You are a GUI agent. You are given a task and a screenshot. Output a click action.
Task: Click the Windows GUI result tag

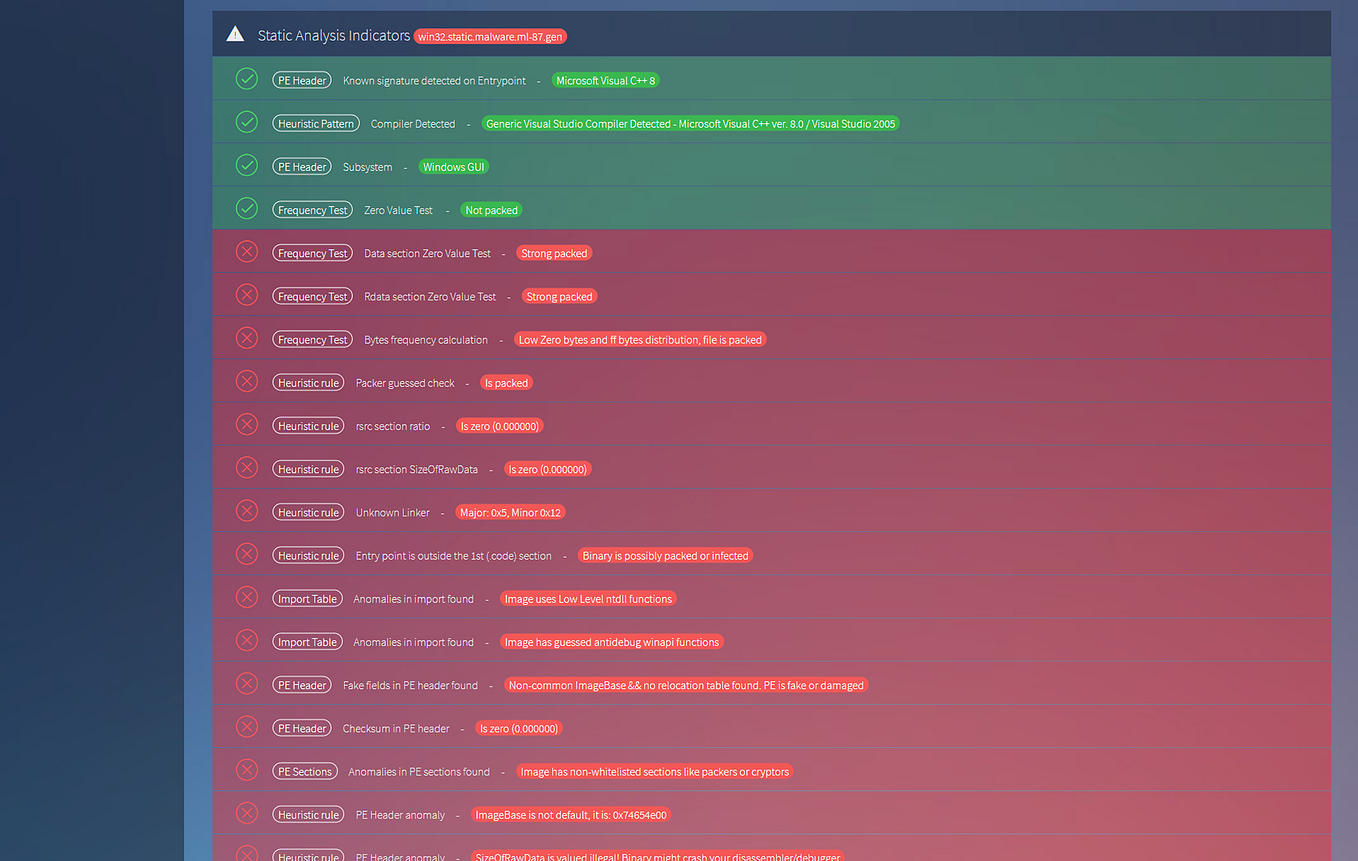tap(453, 166)
